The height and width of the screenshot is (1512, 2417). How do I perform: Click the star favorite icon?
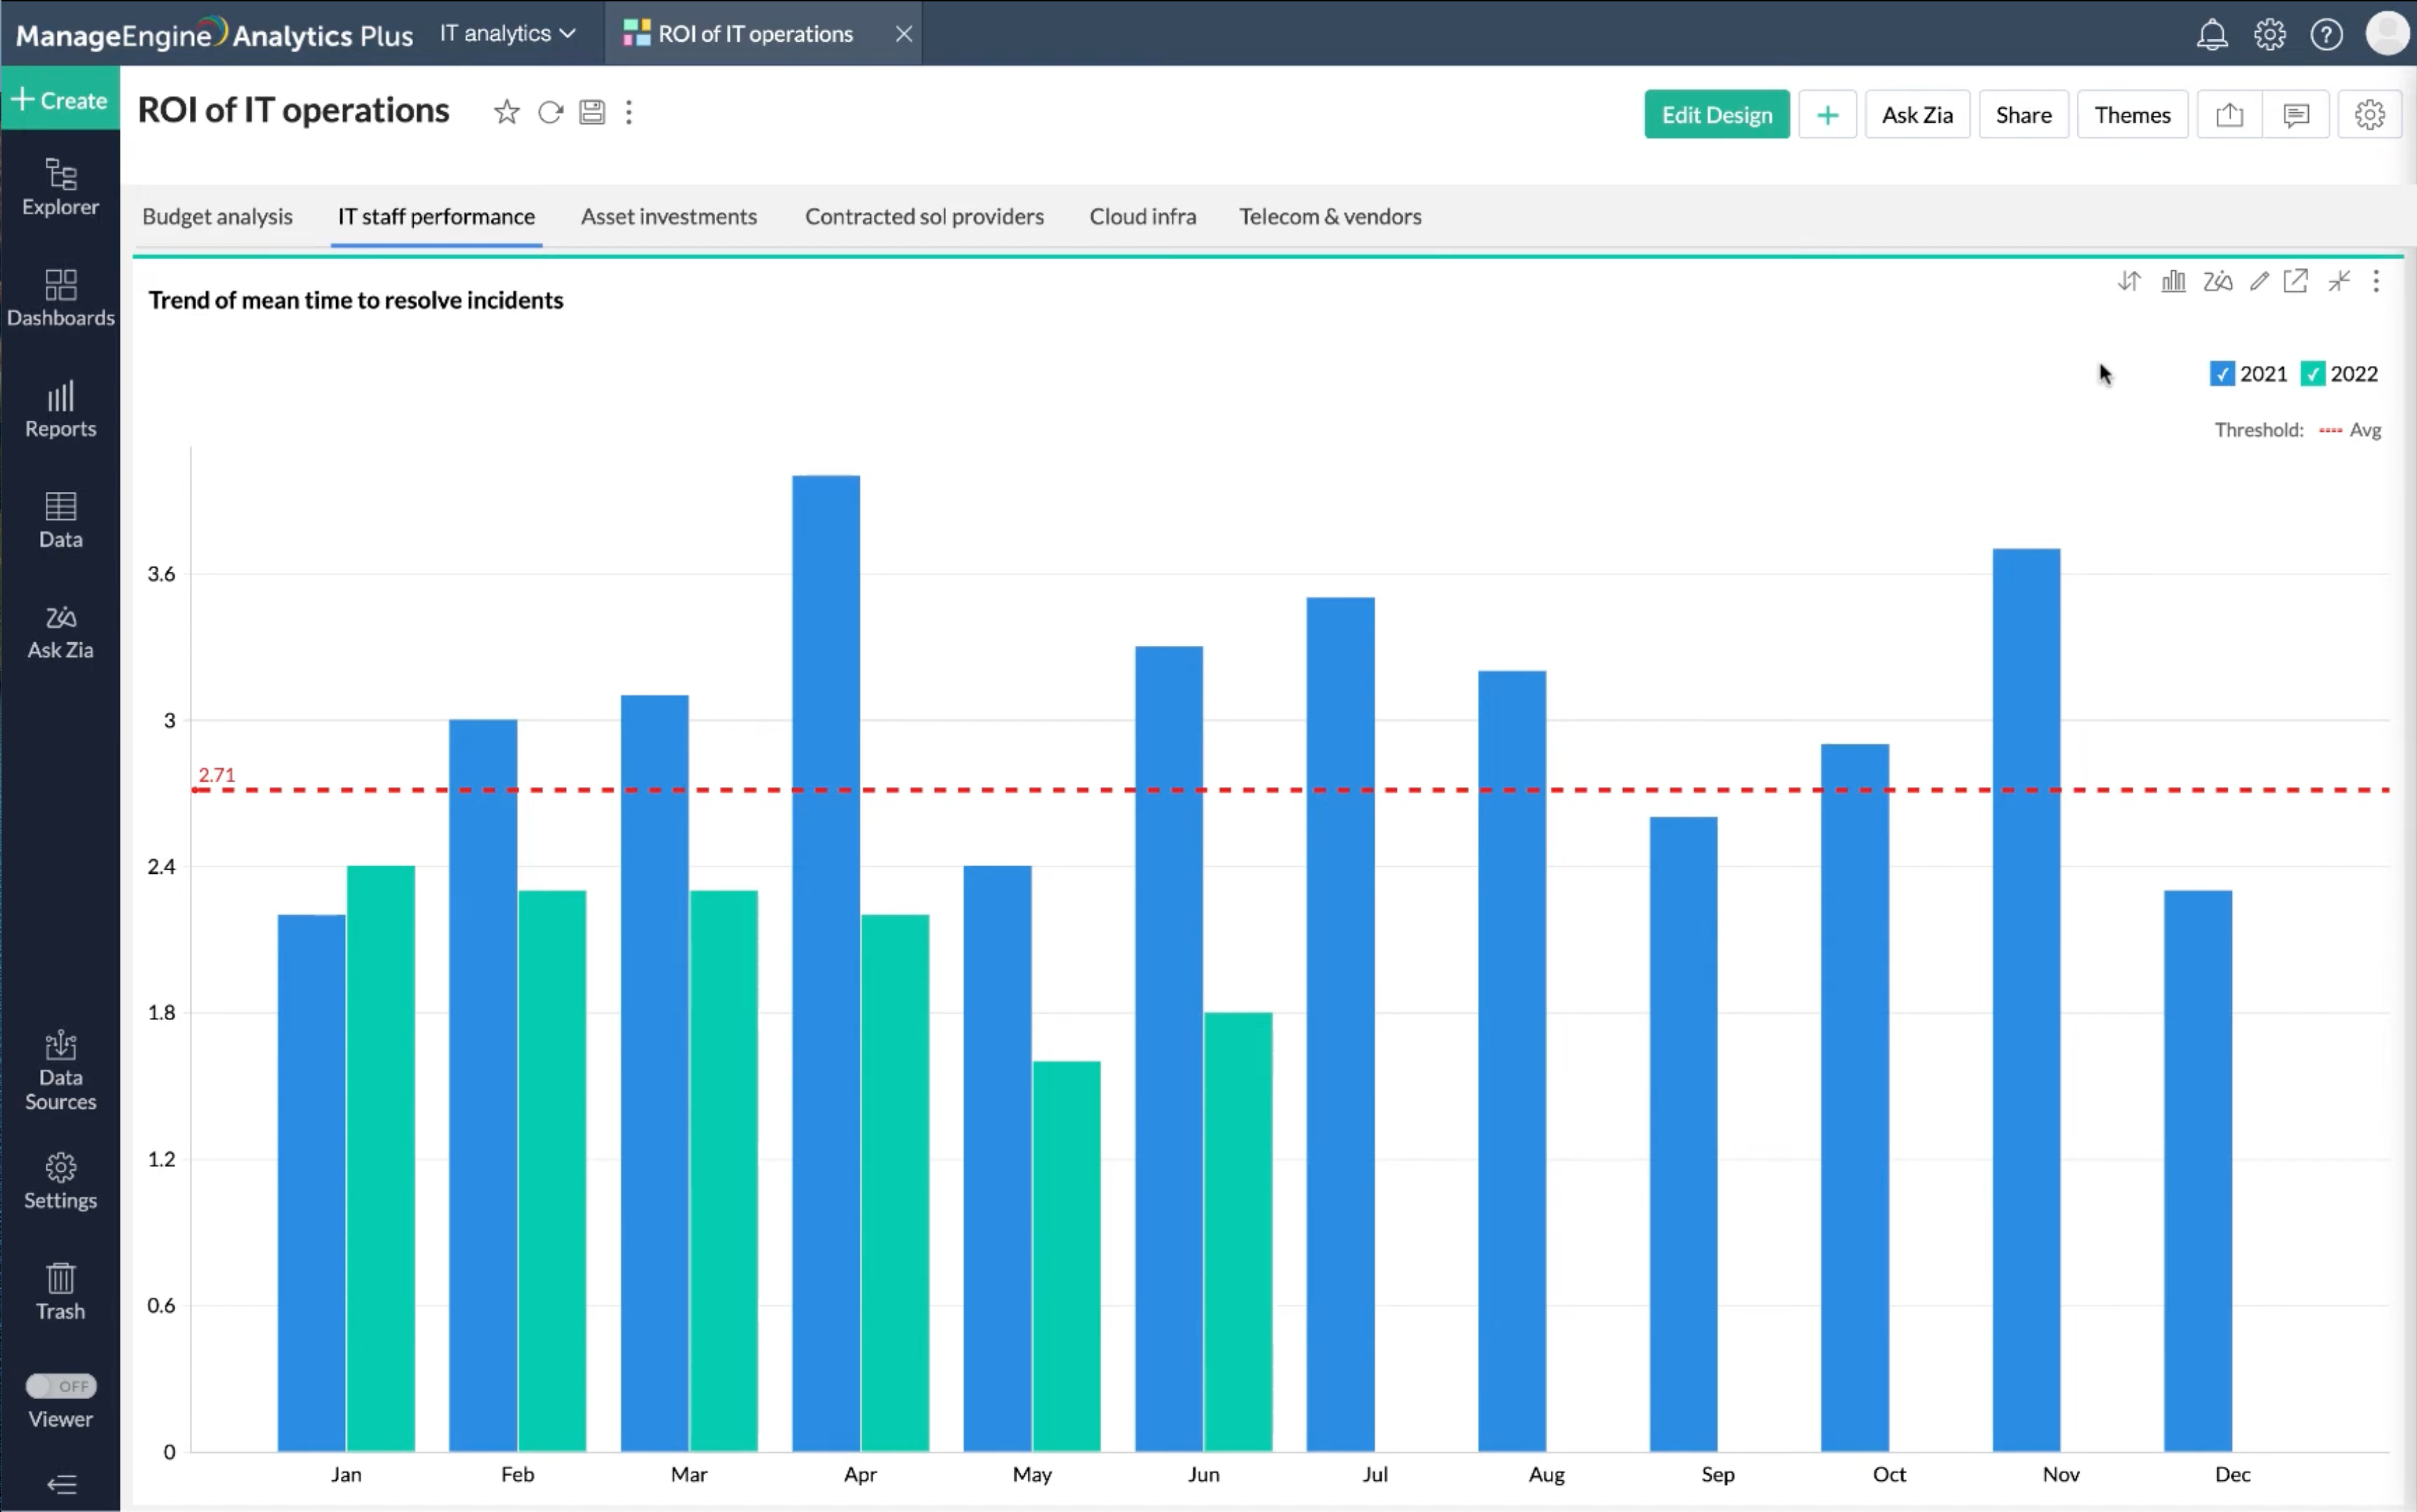pos(506,112)
